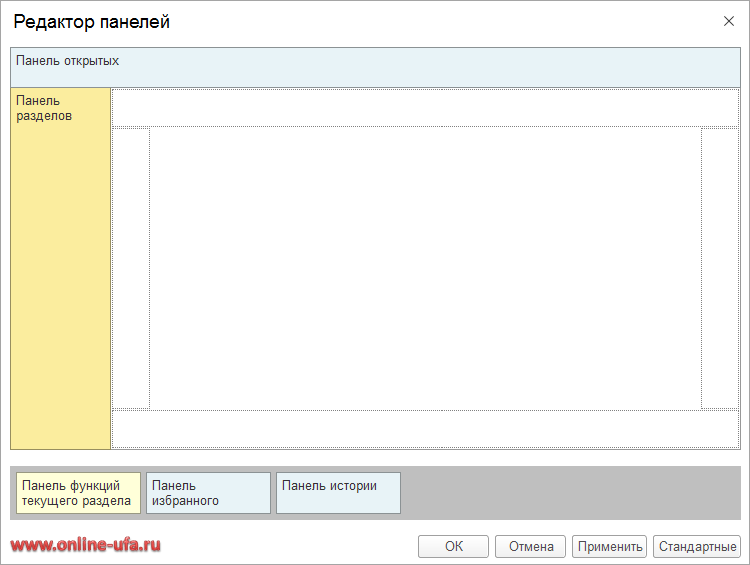Click the Редактор панелей title text

coord(91,22)
